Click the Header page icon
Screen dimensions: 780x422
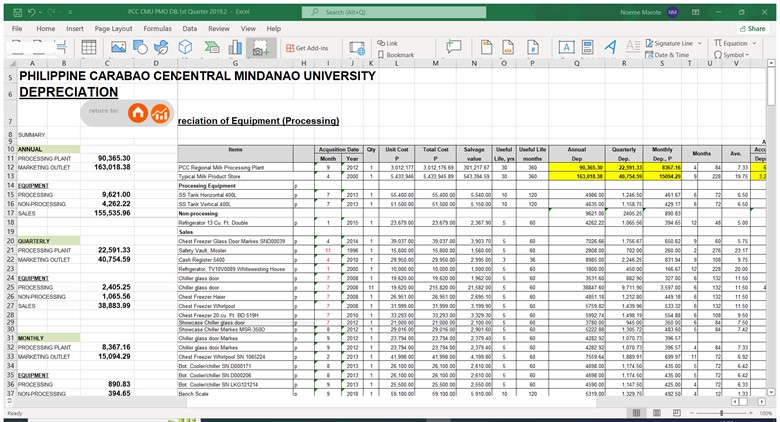pyautogui.click(x=487, y=47)
